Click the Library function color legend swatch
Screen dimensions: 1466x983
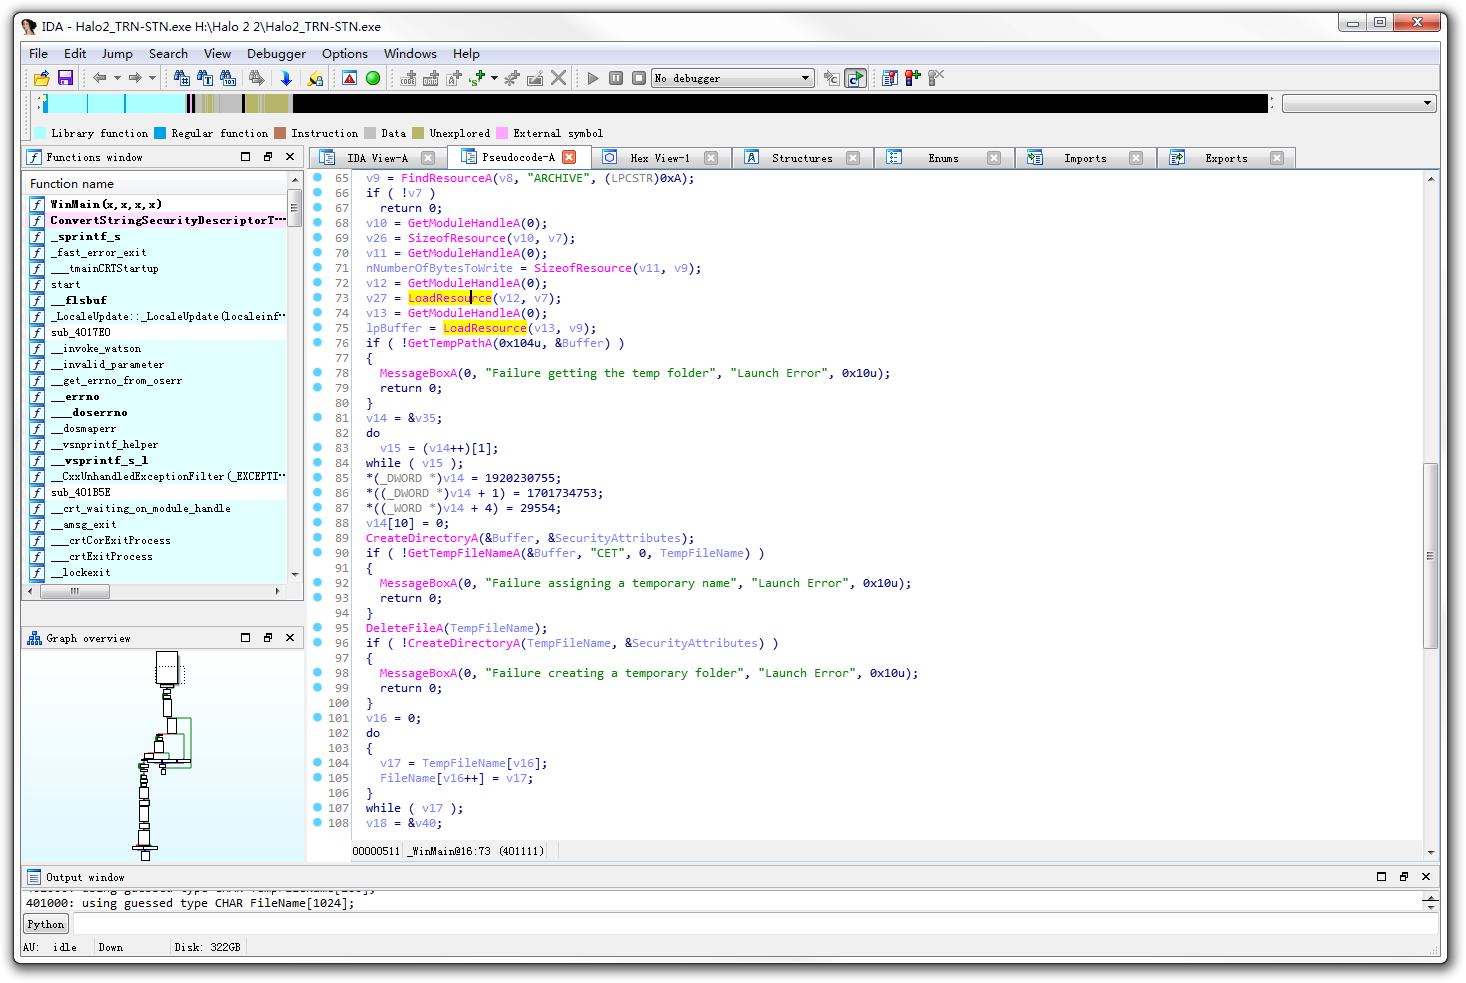(x=40, y=133)
